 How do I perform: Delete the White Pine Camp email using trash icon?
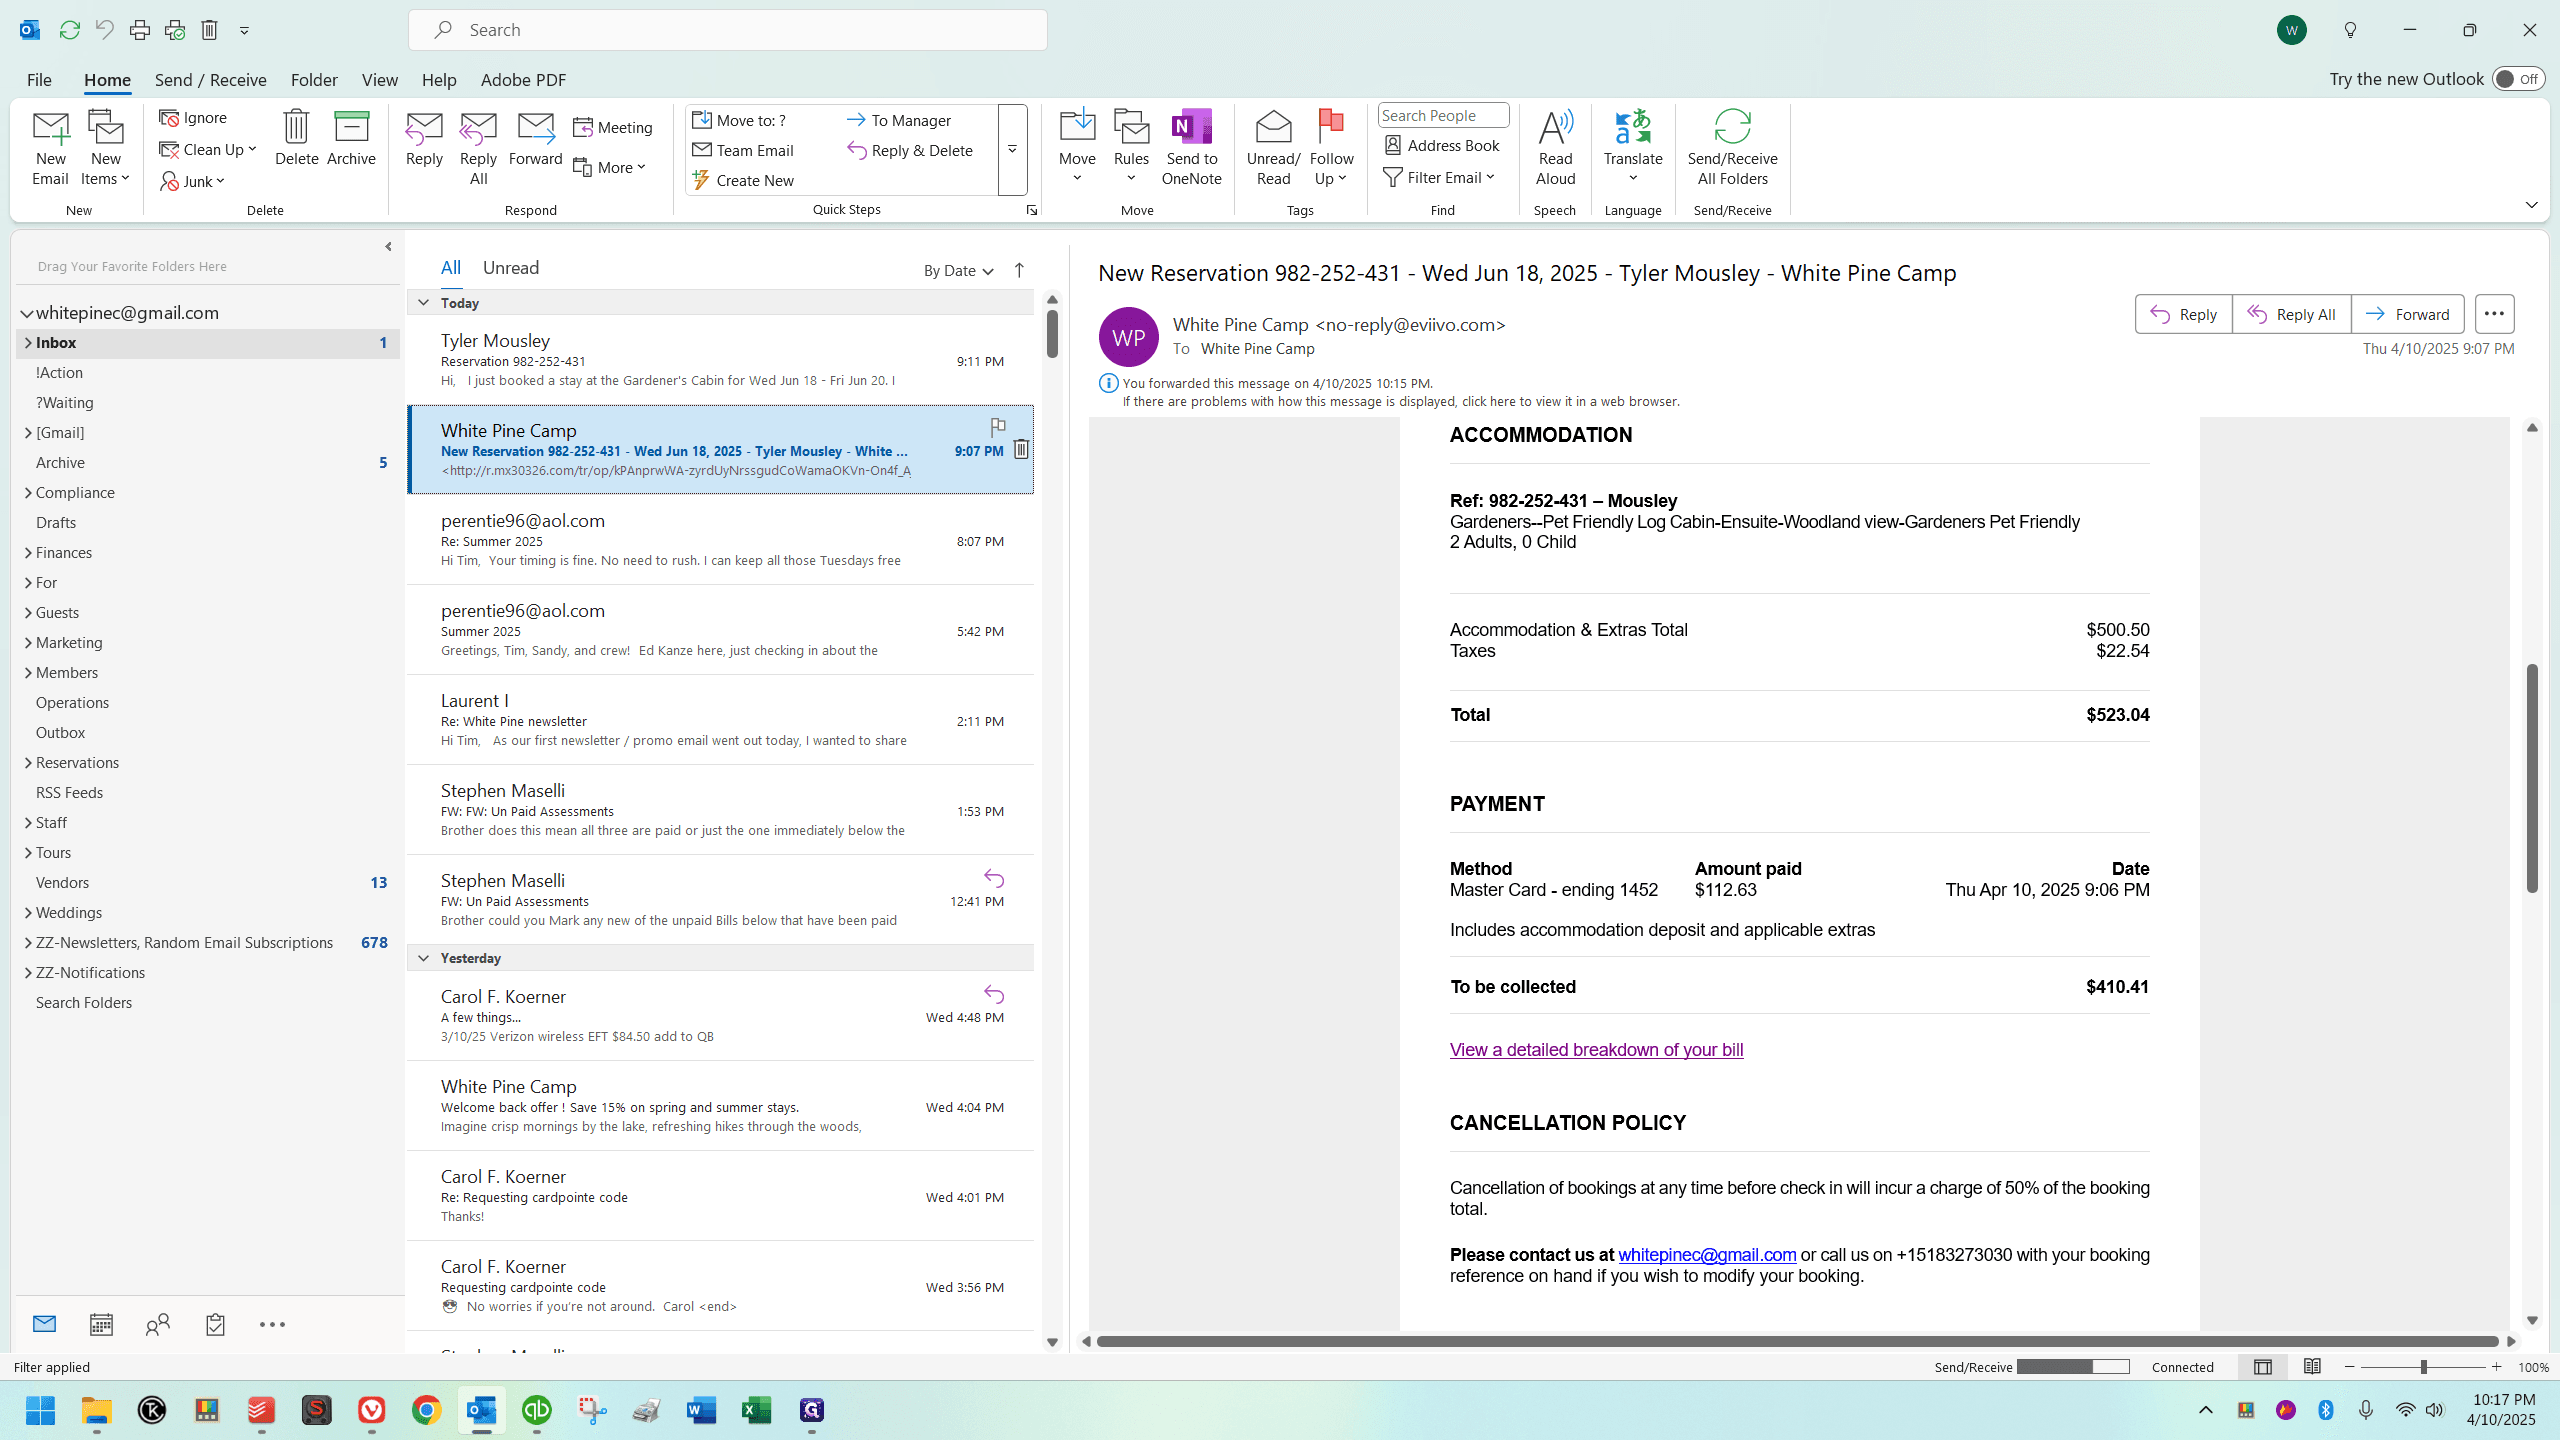1020,450
